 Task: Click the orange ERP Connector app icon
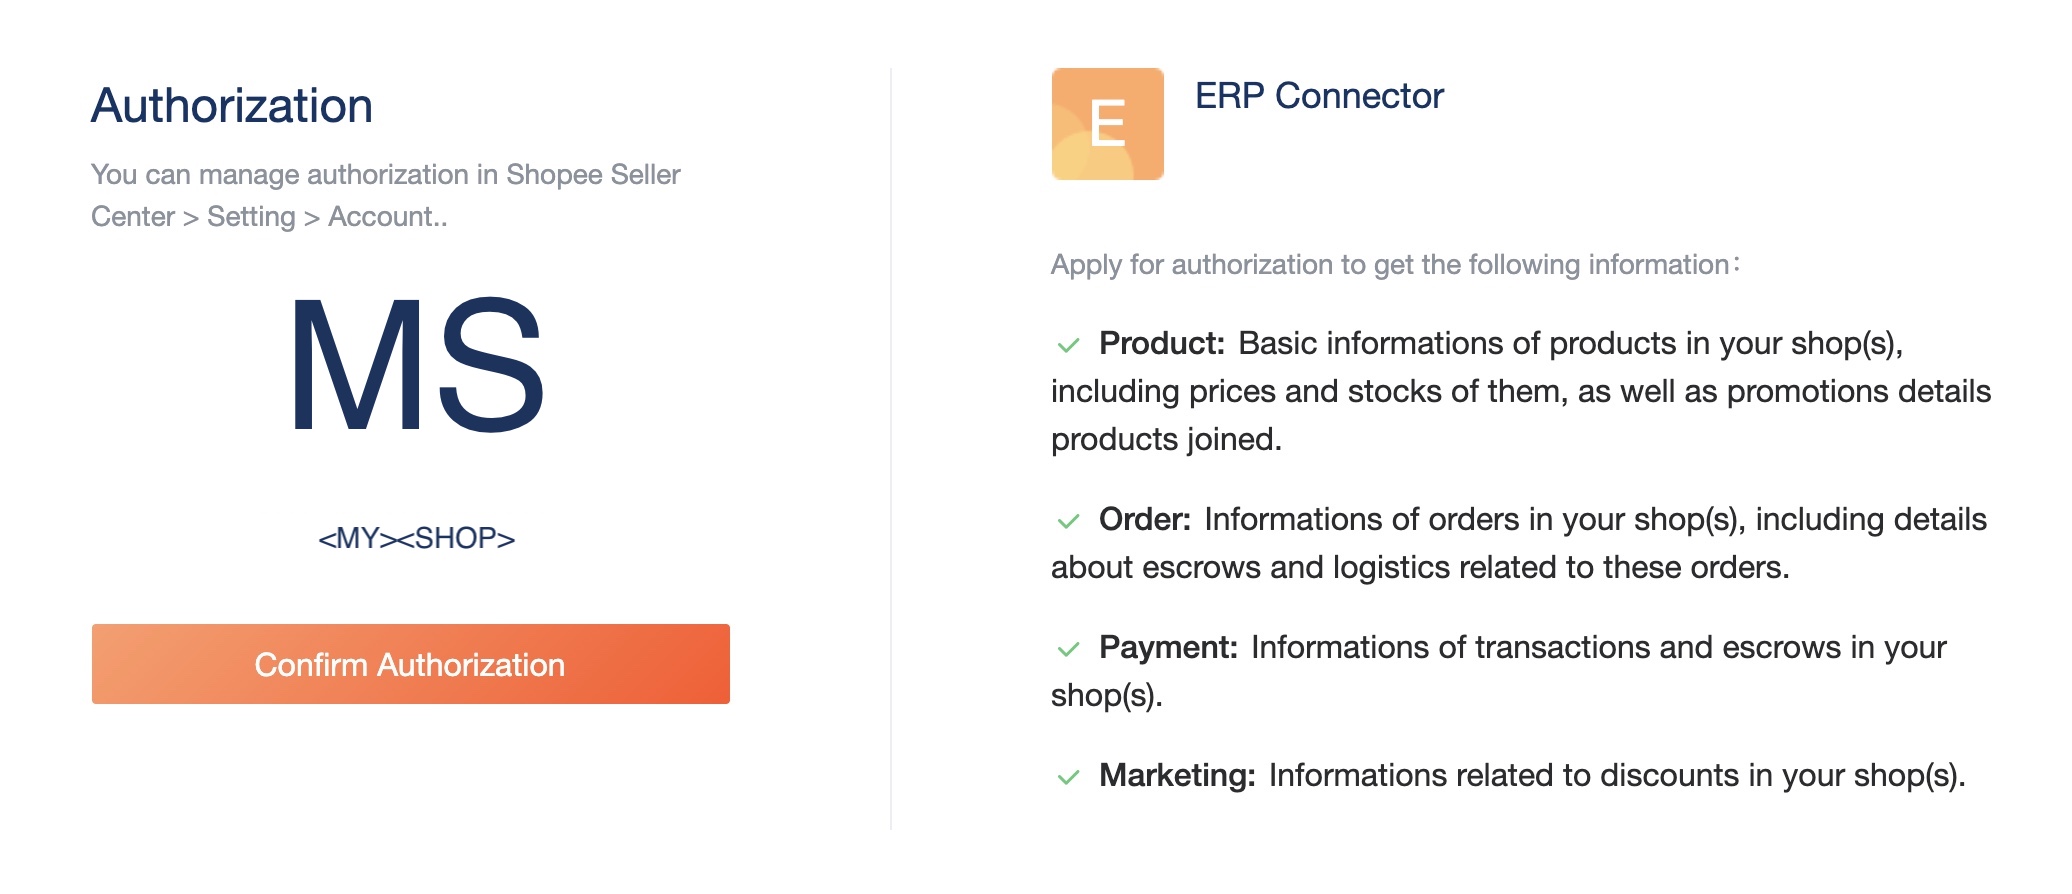tap(1107, 124)
